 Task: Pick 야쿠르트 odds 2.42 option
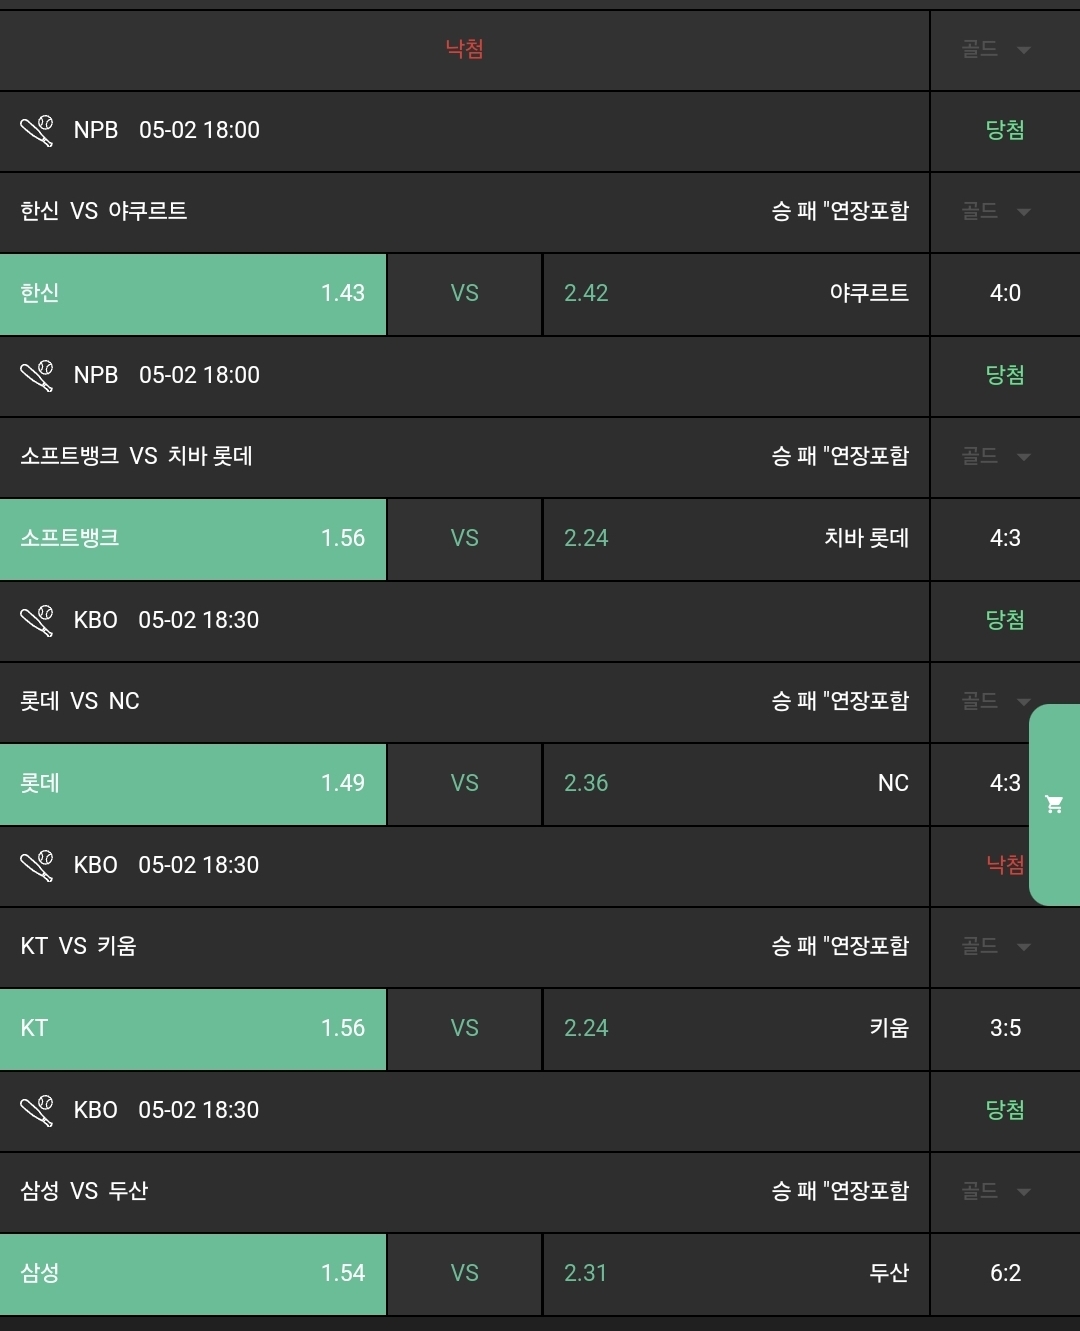click(736, 294)
